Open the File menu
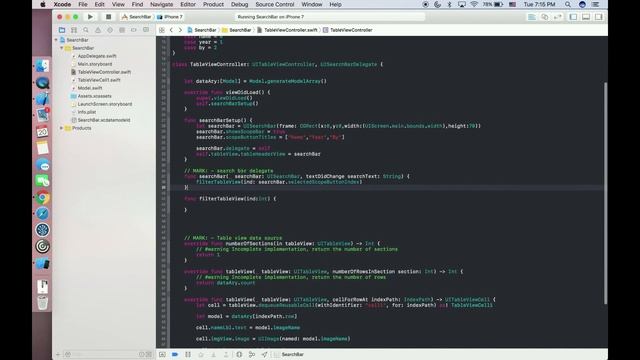 (83, 4)
